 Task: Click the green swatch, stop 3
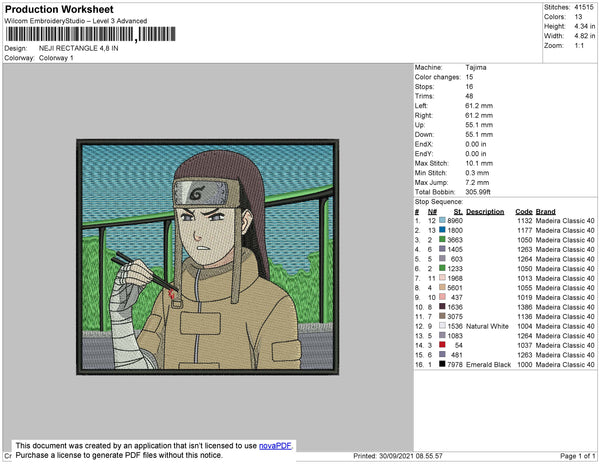click(x=442, y=239)
